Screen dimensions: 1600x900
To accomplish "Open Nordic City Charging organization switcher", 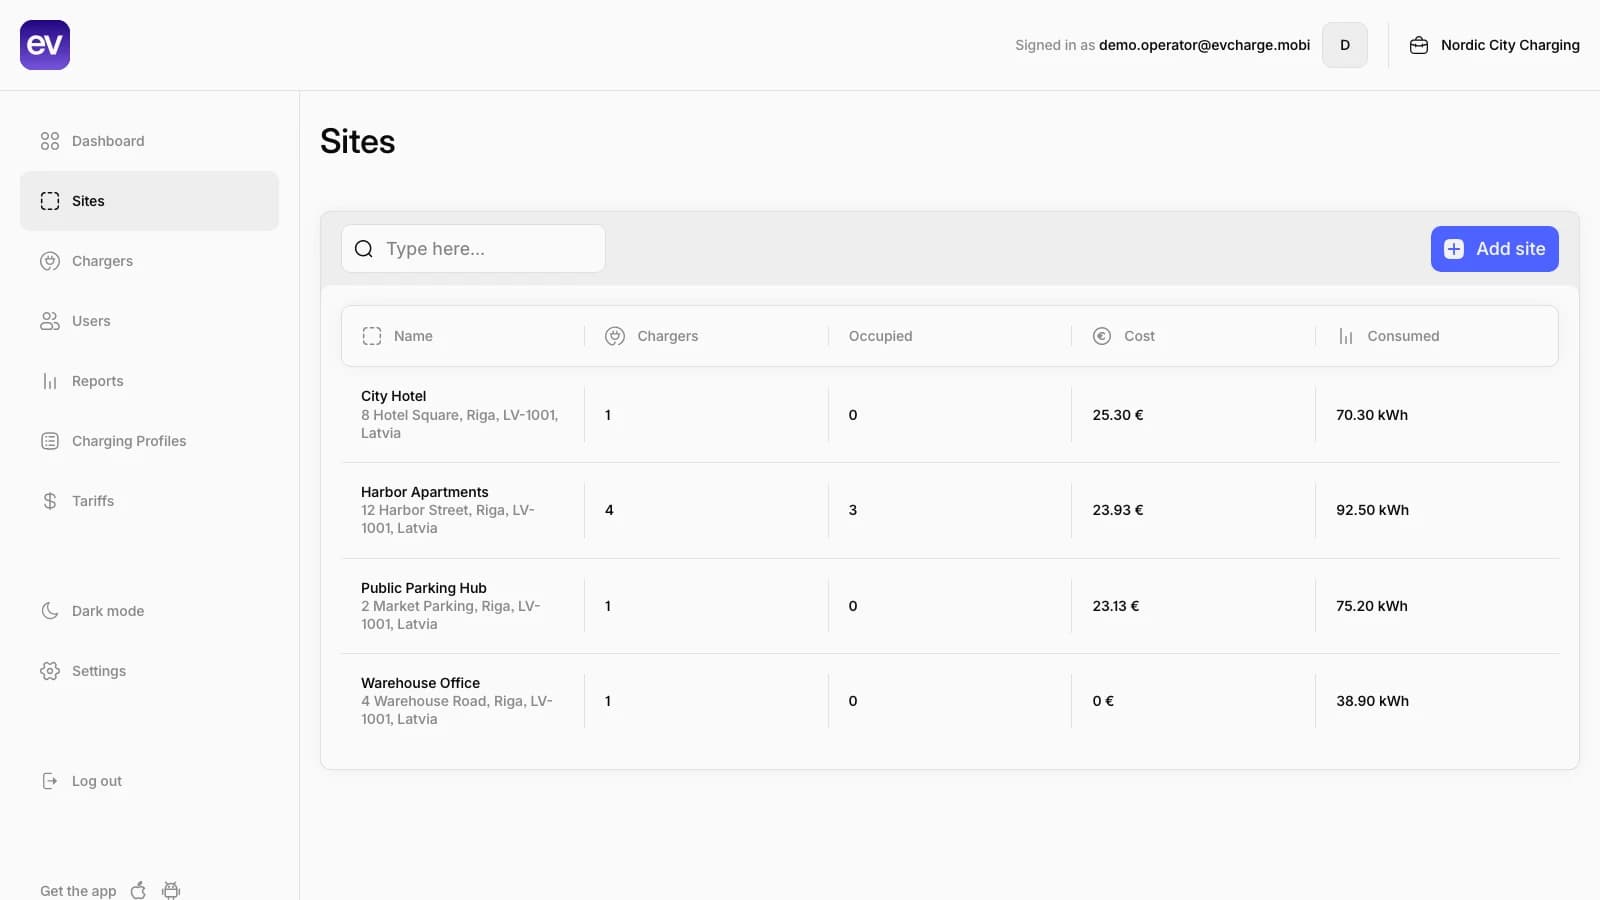I will (x=1495, y=45).
